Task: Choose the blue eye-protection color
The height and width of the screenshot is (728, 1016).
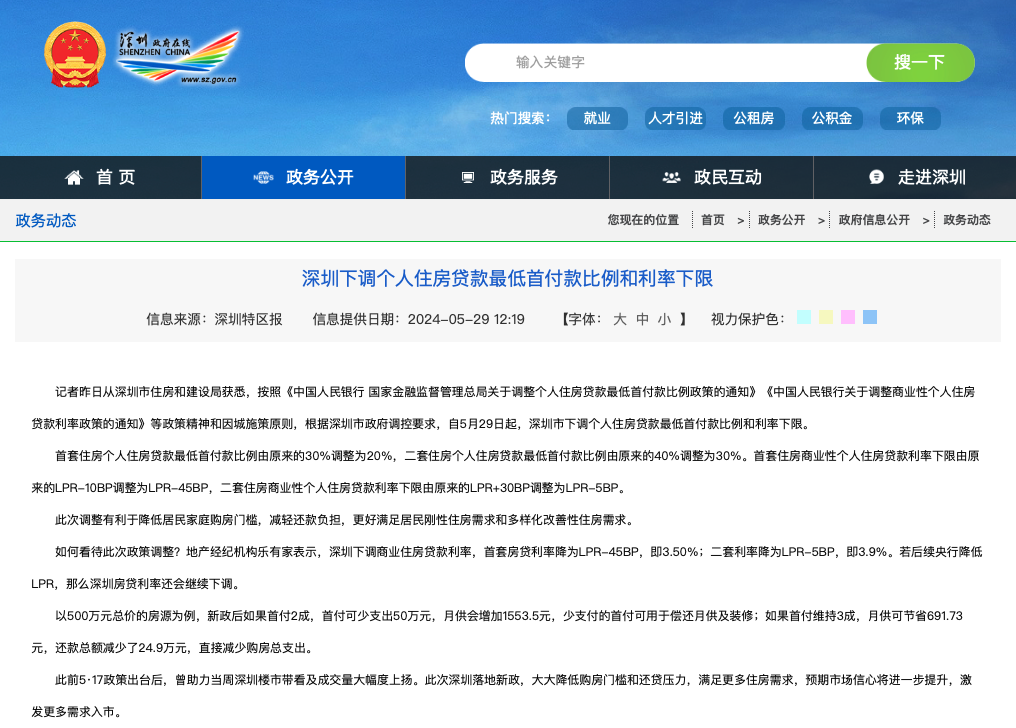Action: [x=870, y=317]
